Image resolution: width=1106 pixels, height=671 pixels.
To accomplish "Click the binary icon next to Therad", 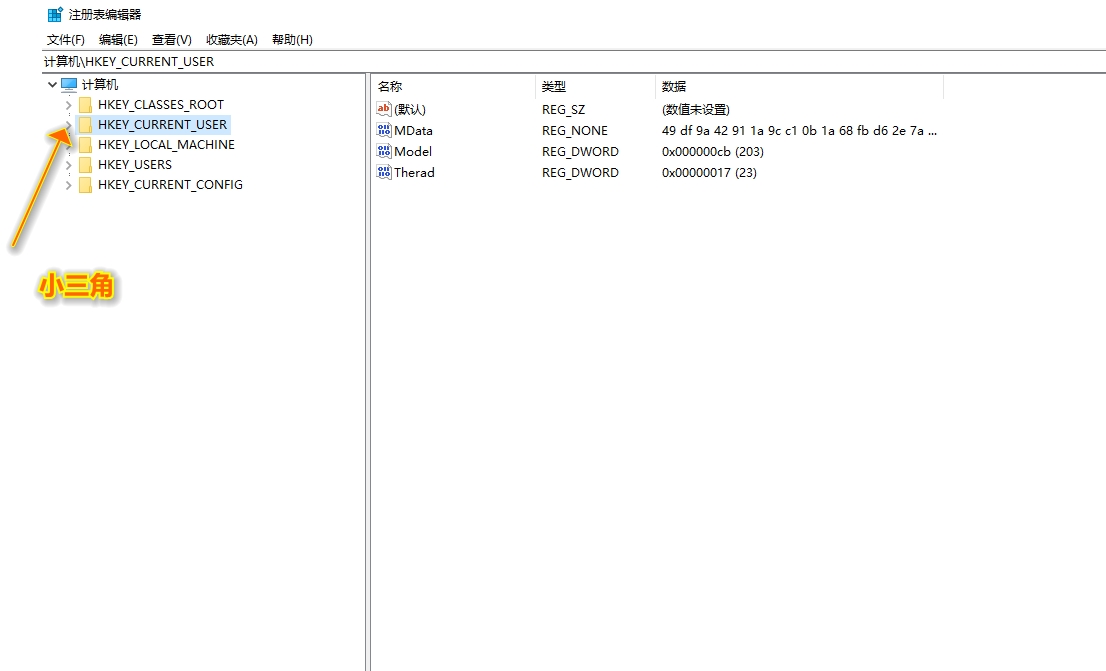I will (x=383, y=172).
